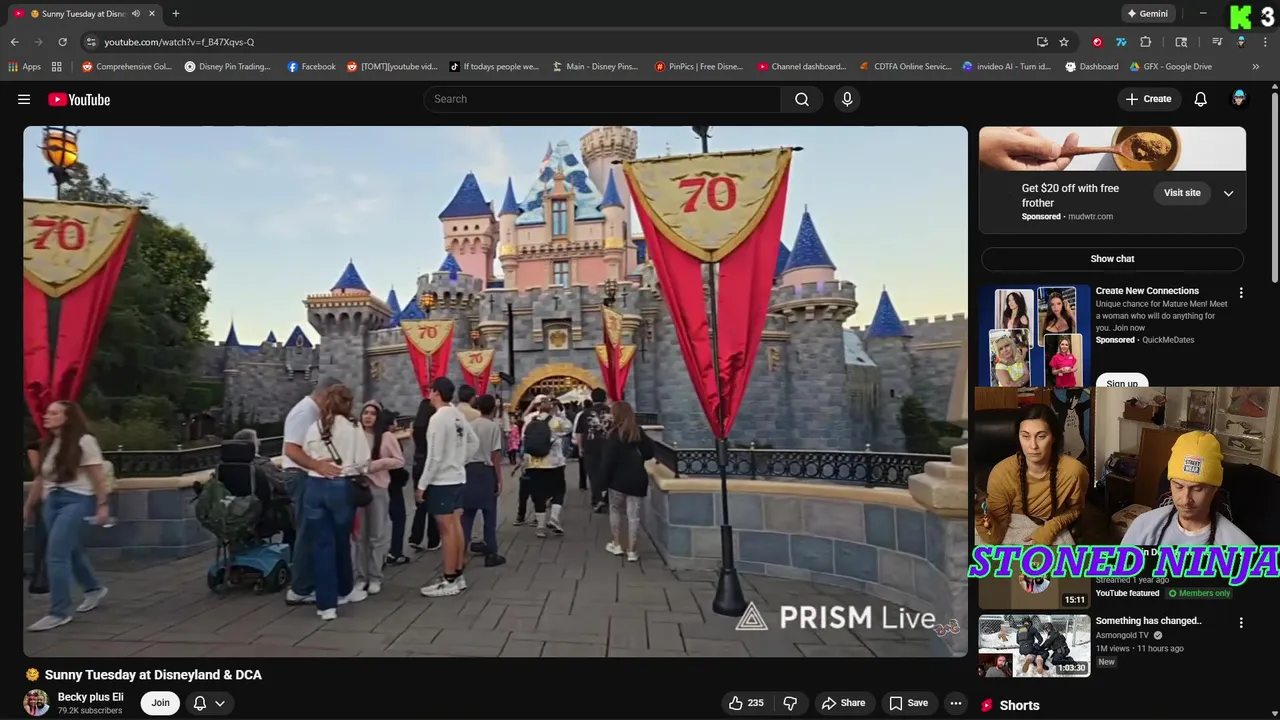
Task: Open the Apps bookmarks shortcut
Action: coord(25,67)
